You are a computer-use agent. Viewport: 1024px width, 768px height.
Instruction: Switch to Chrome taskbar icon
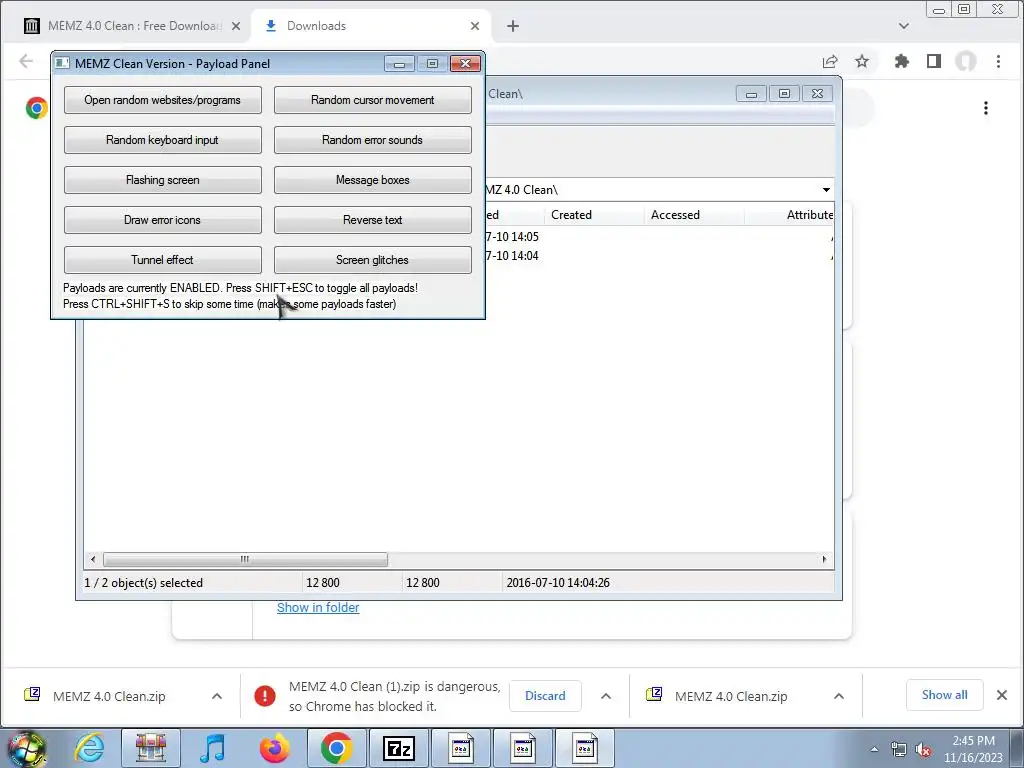click(x=336, y=748)
